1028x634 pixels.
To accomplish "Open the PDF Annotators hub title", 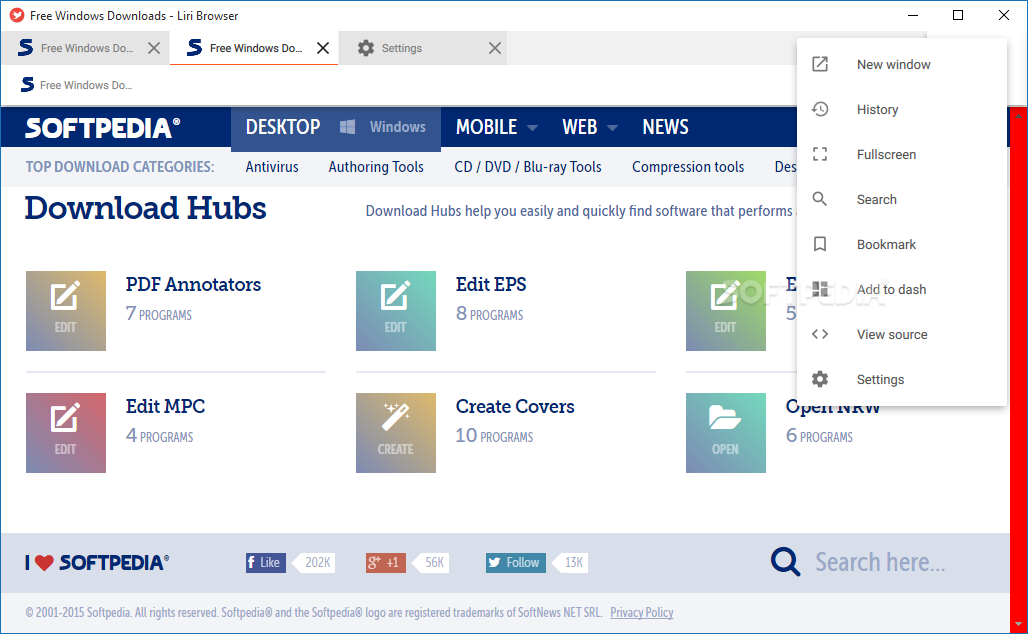I will 193,284.
